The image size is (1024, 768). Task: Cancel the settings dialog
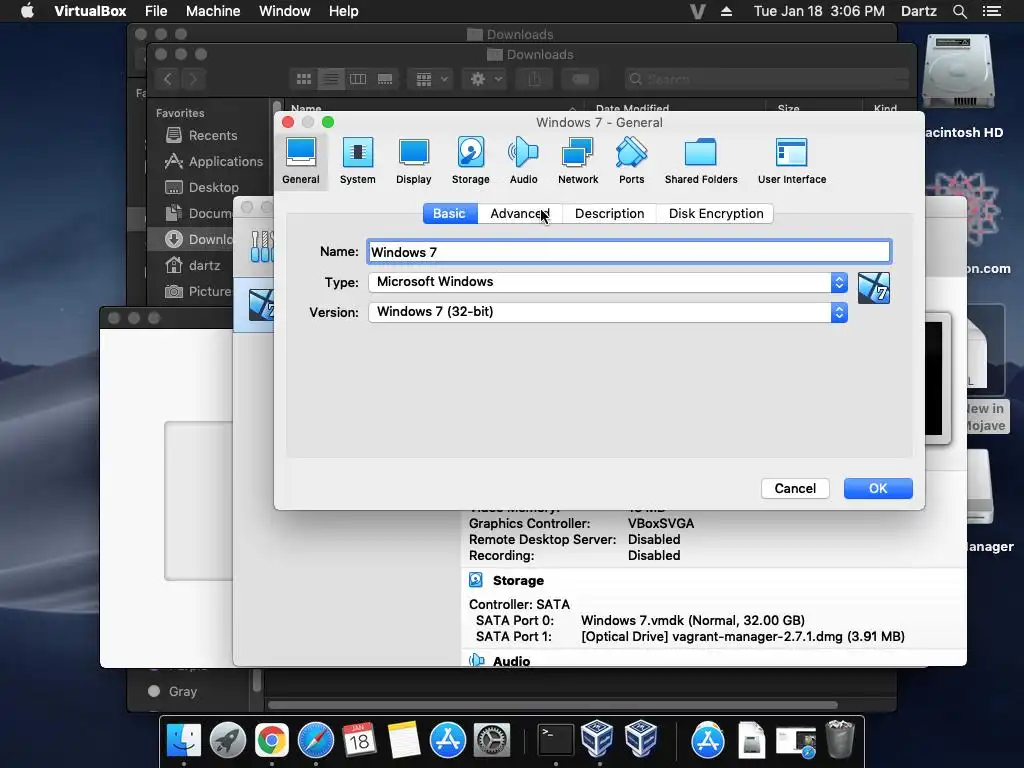coord(795,488)
